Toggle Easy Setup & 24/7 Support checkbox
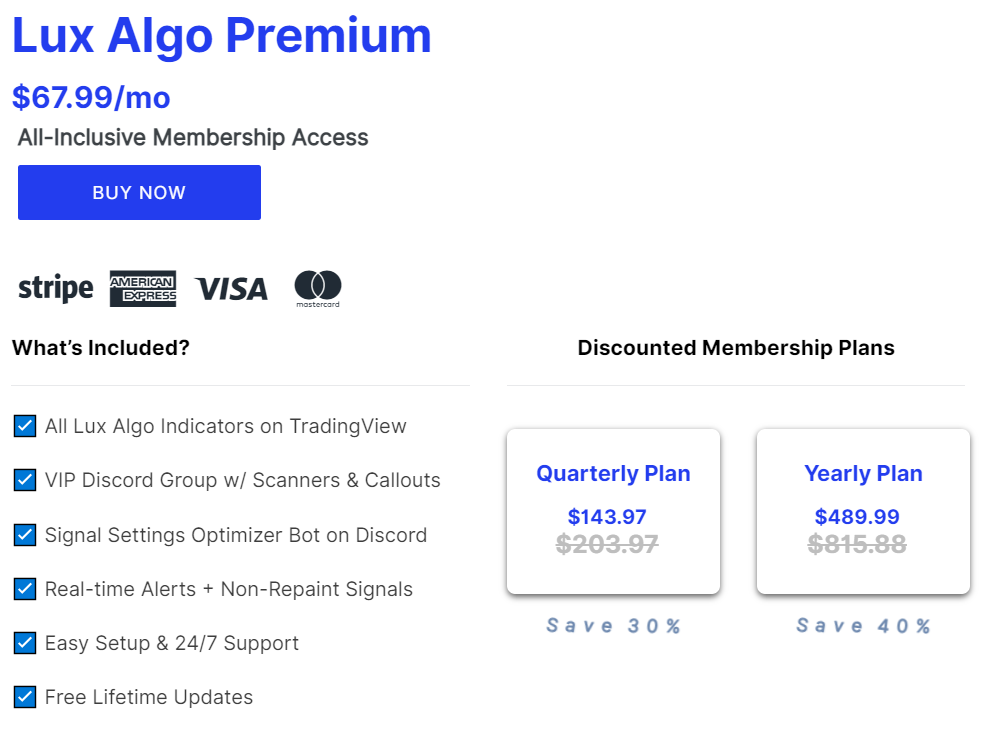Viewport: 992px width, 733px height. (25, 643)
